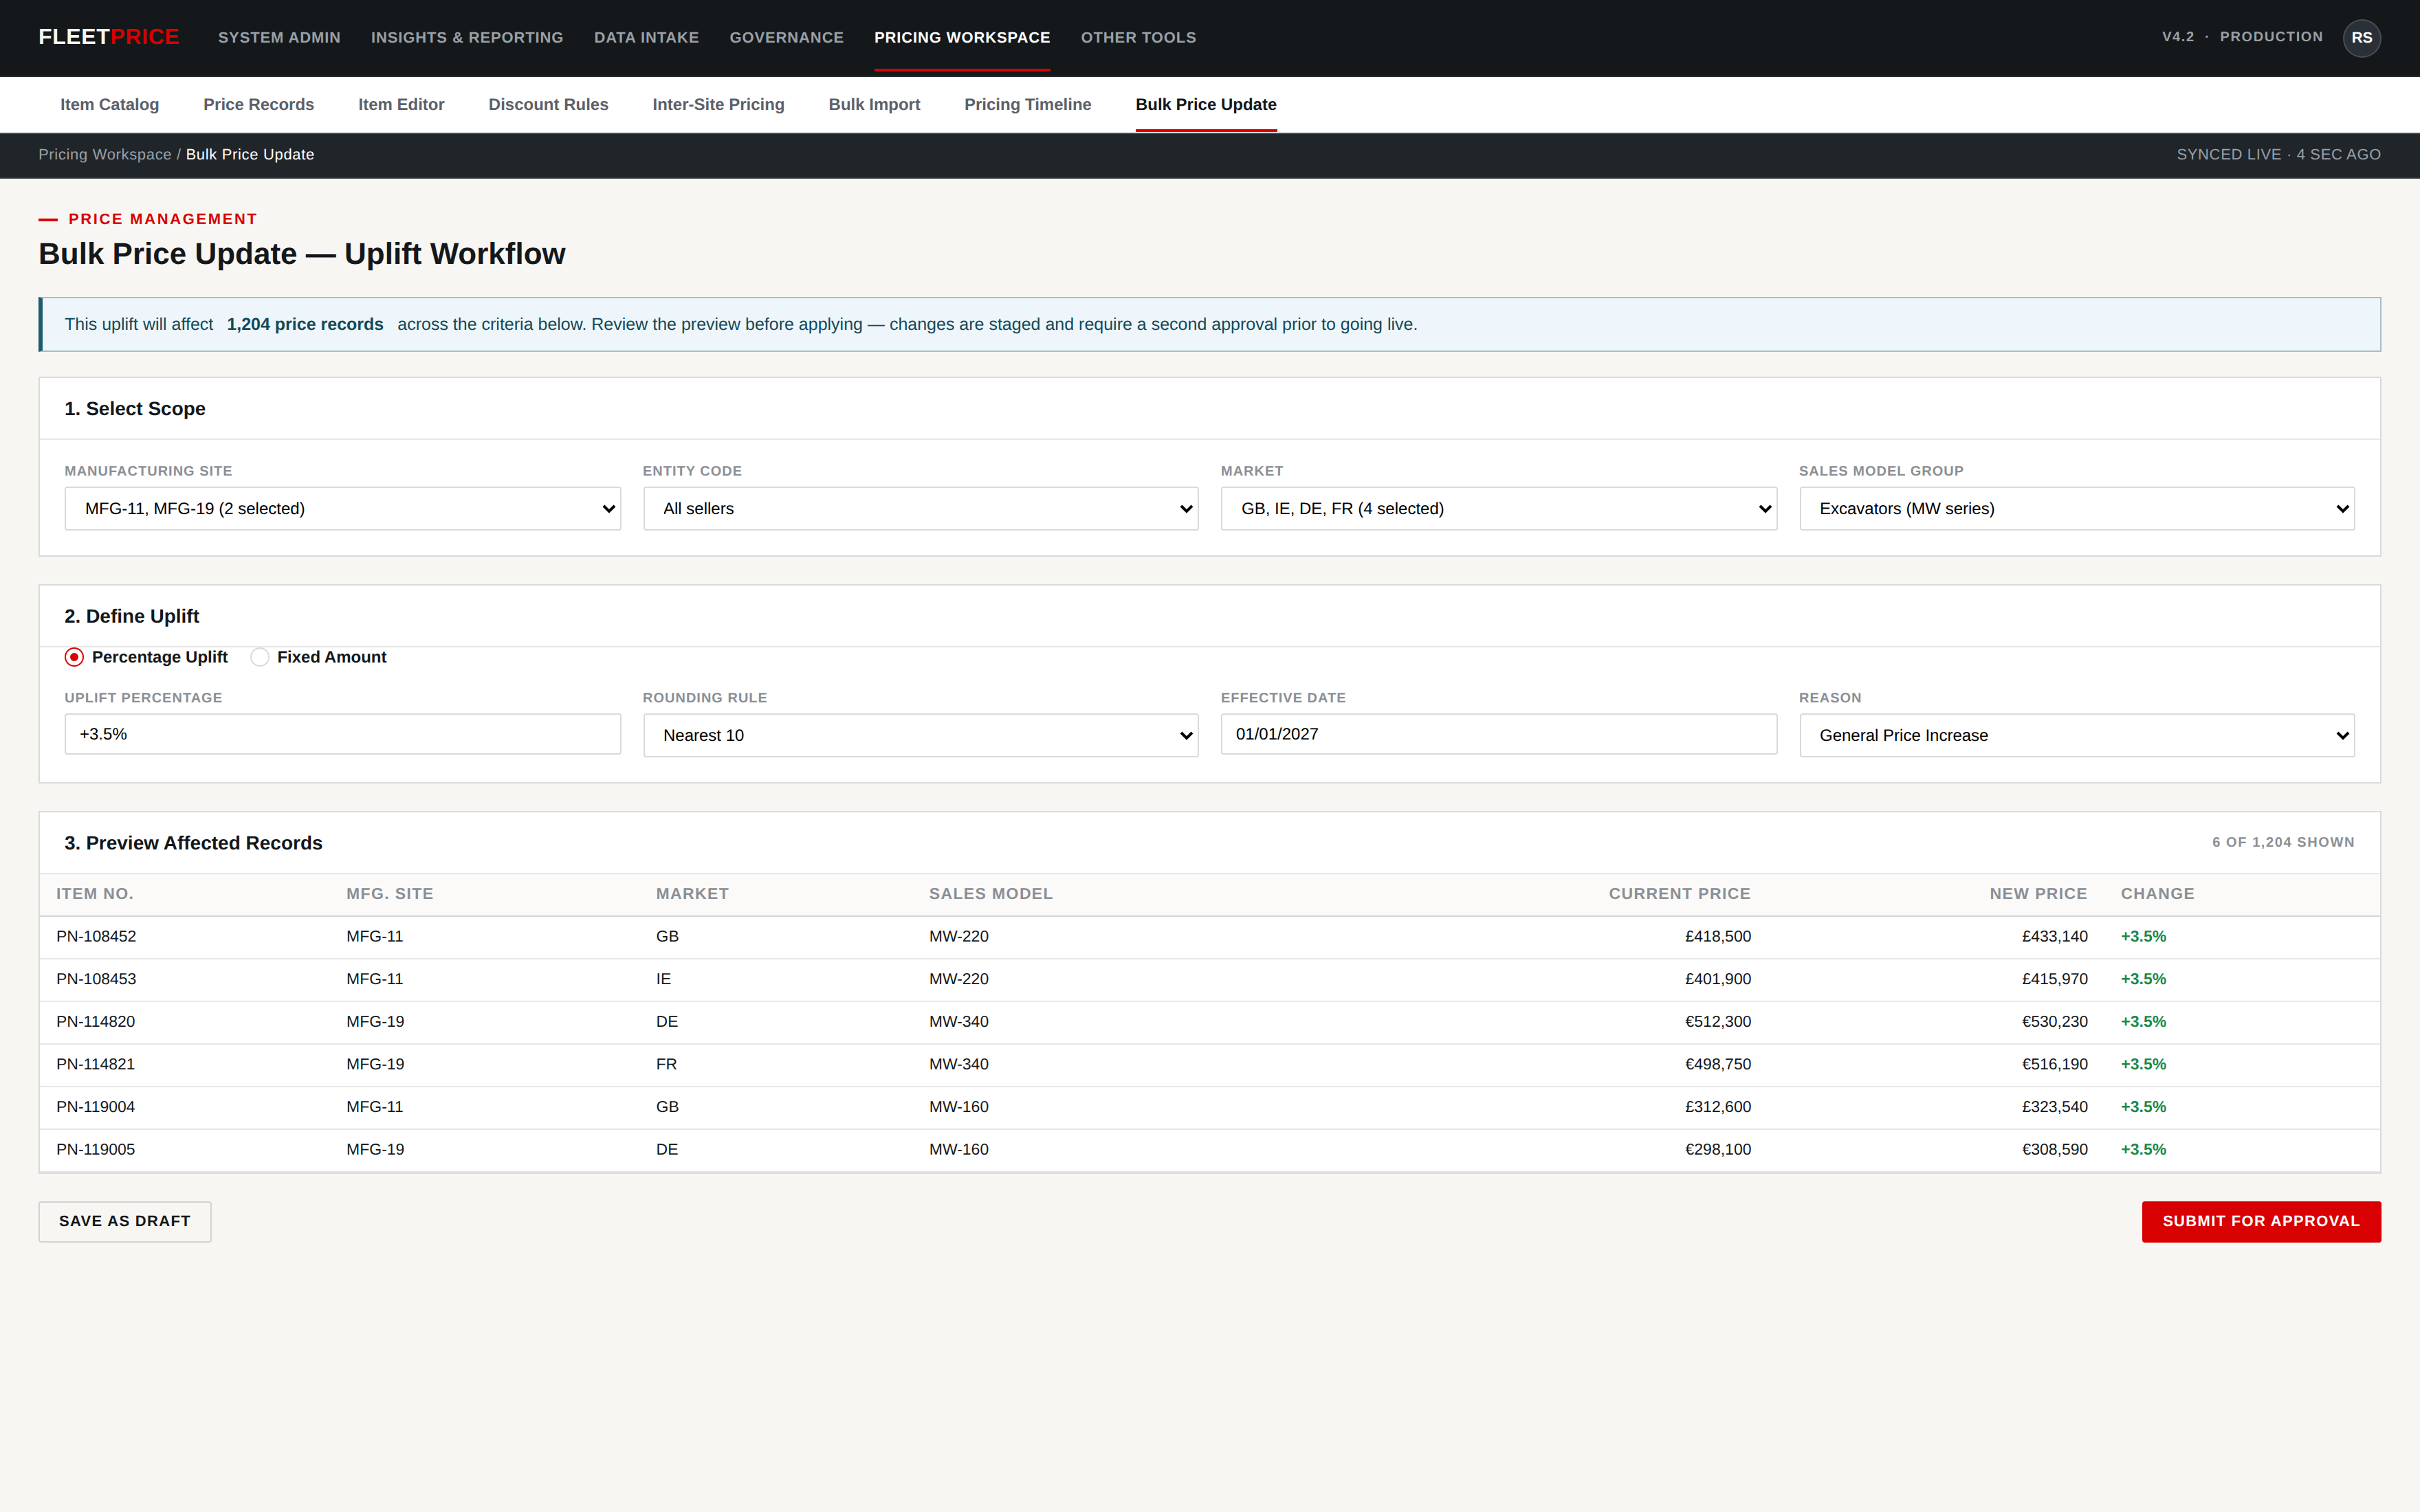Switch to the Price Records tab
Screen dimensions: 2420x1512
coord(258,104)
